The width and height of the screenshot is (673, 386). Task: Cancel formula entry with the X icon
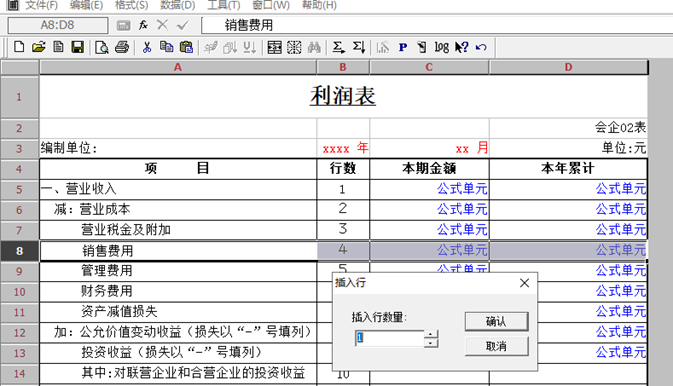click(162, 25)
